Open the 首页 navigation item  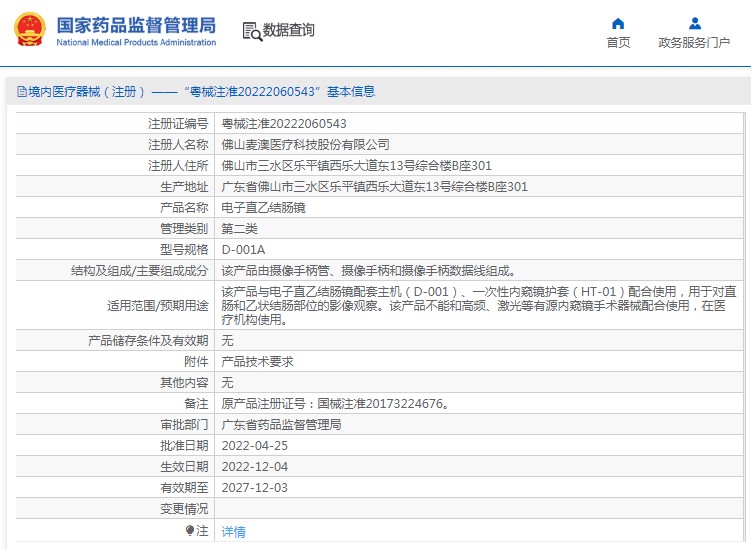coord(618,42)
